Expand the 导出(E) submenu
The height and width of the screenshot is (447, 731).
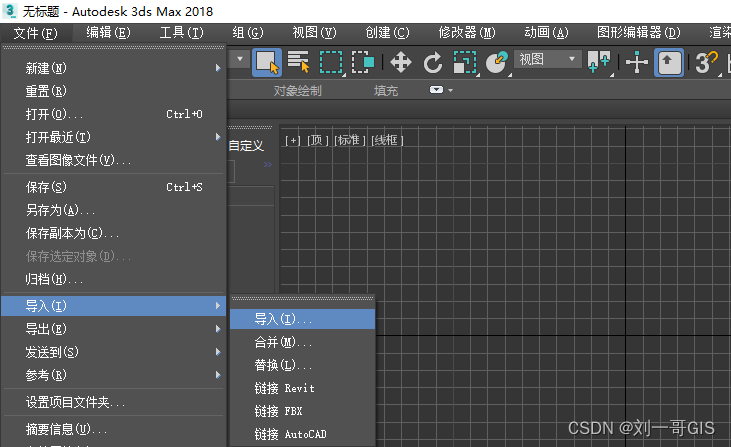[x=114, y=329]
